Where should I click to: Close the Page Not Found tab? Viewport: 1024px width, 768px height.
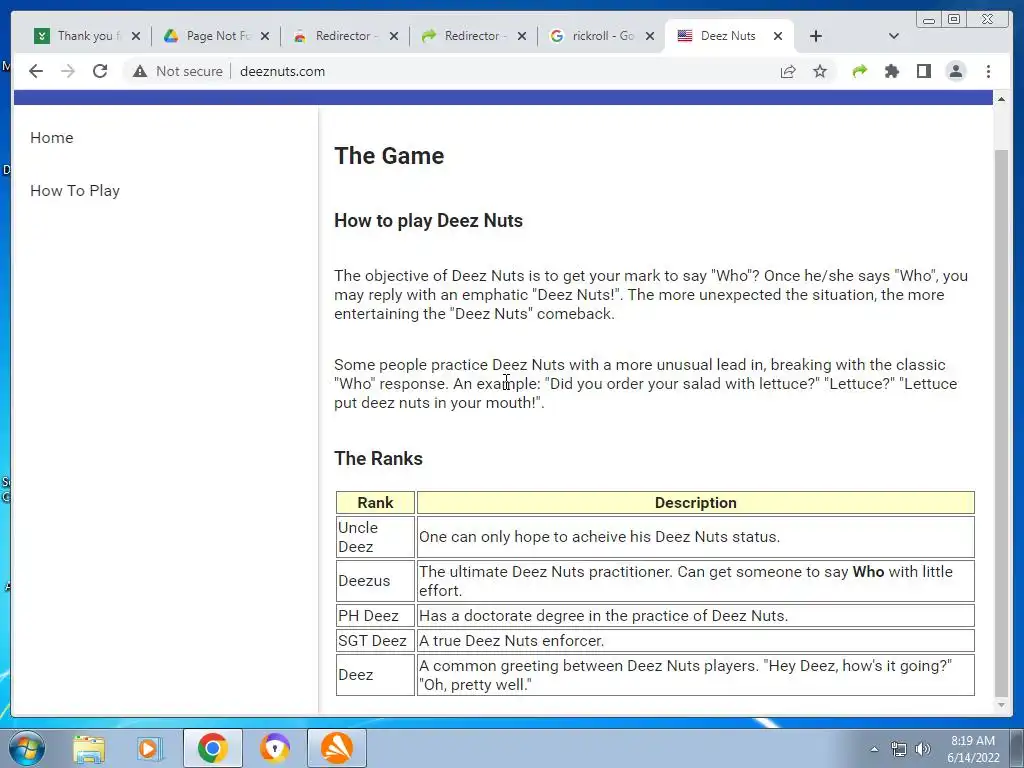tap(264, 36)
